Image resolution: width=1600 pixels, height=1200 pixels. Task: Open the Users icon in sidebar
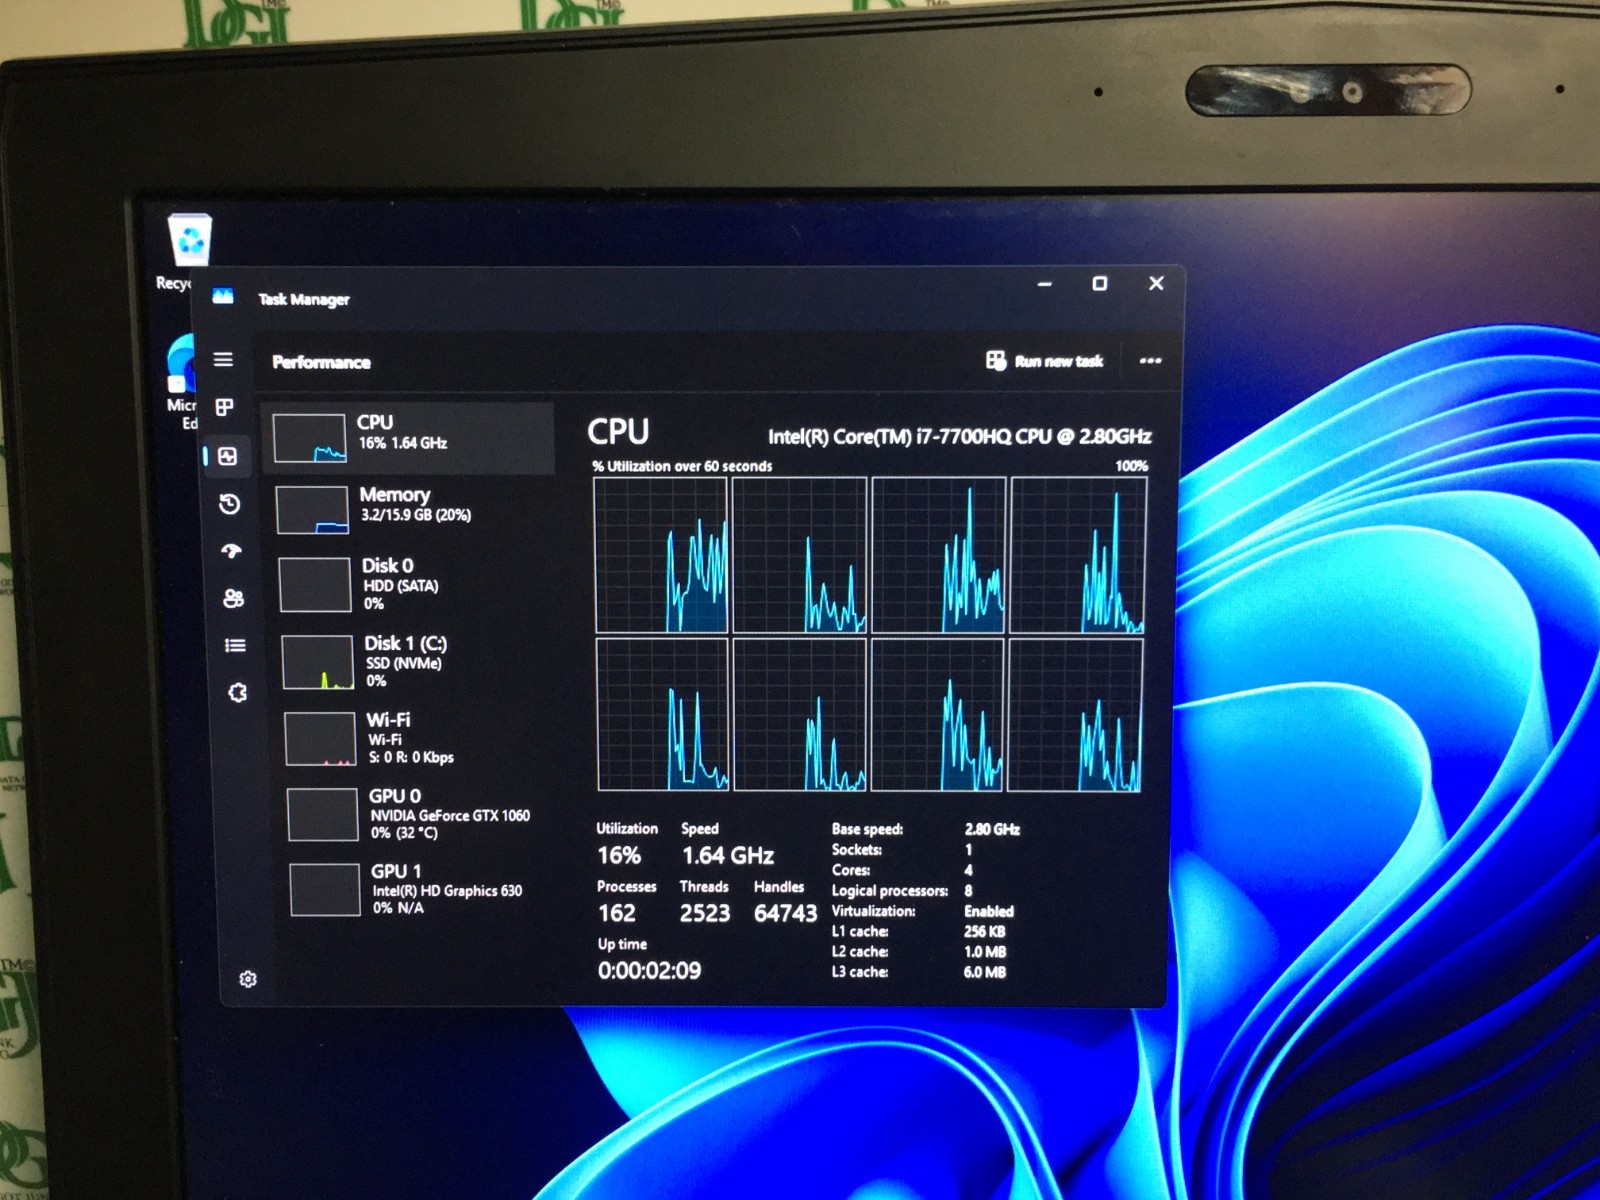[x=233, y=598]
